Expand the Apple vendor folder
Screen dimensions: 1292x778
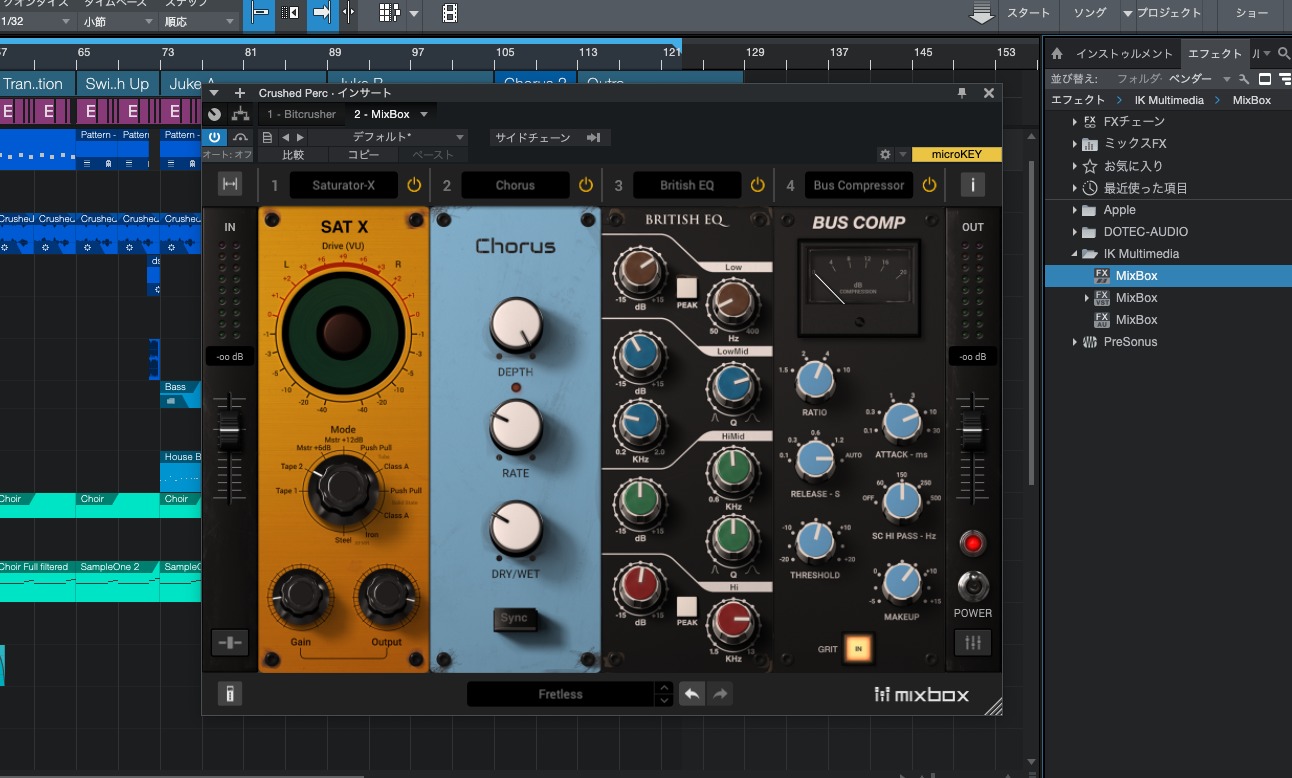tap(1076, 209)
